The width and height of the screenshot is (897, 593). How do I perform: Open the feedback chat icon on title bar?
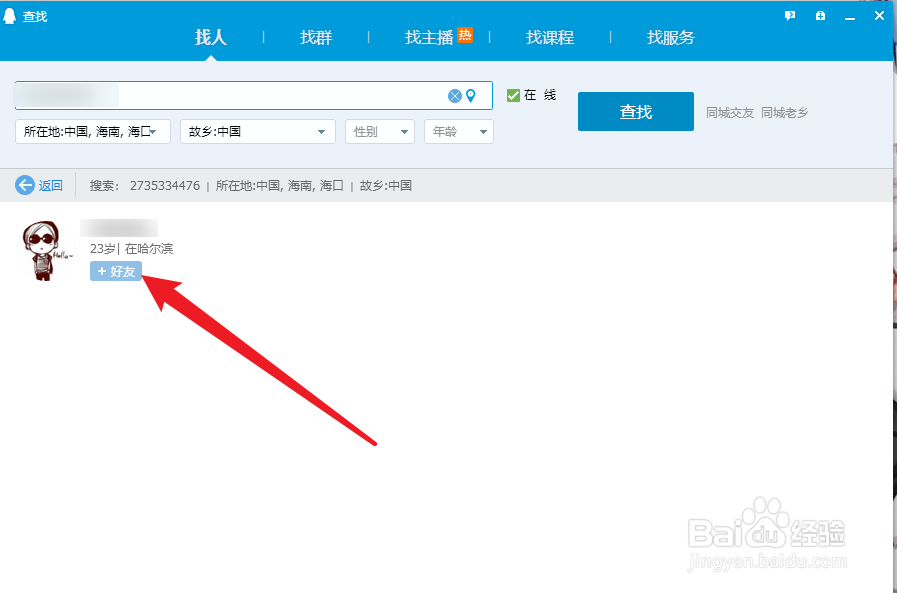tap(790, 16)
